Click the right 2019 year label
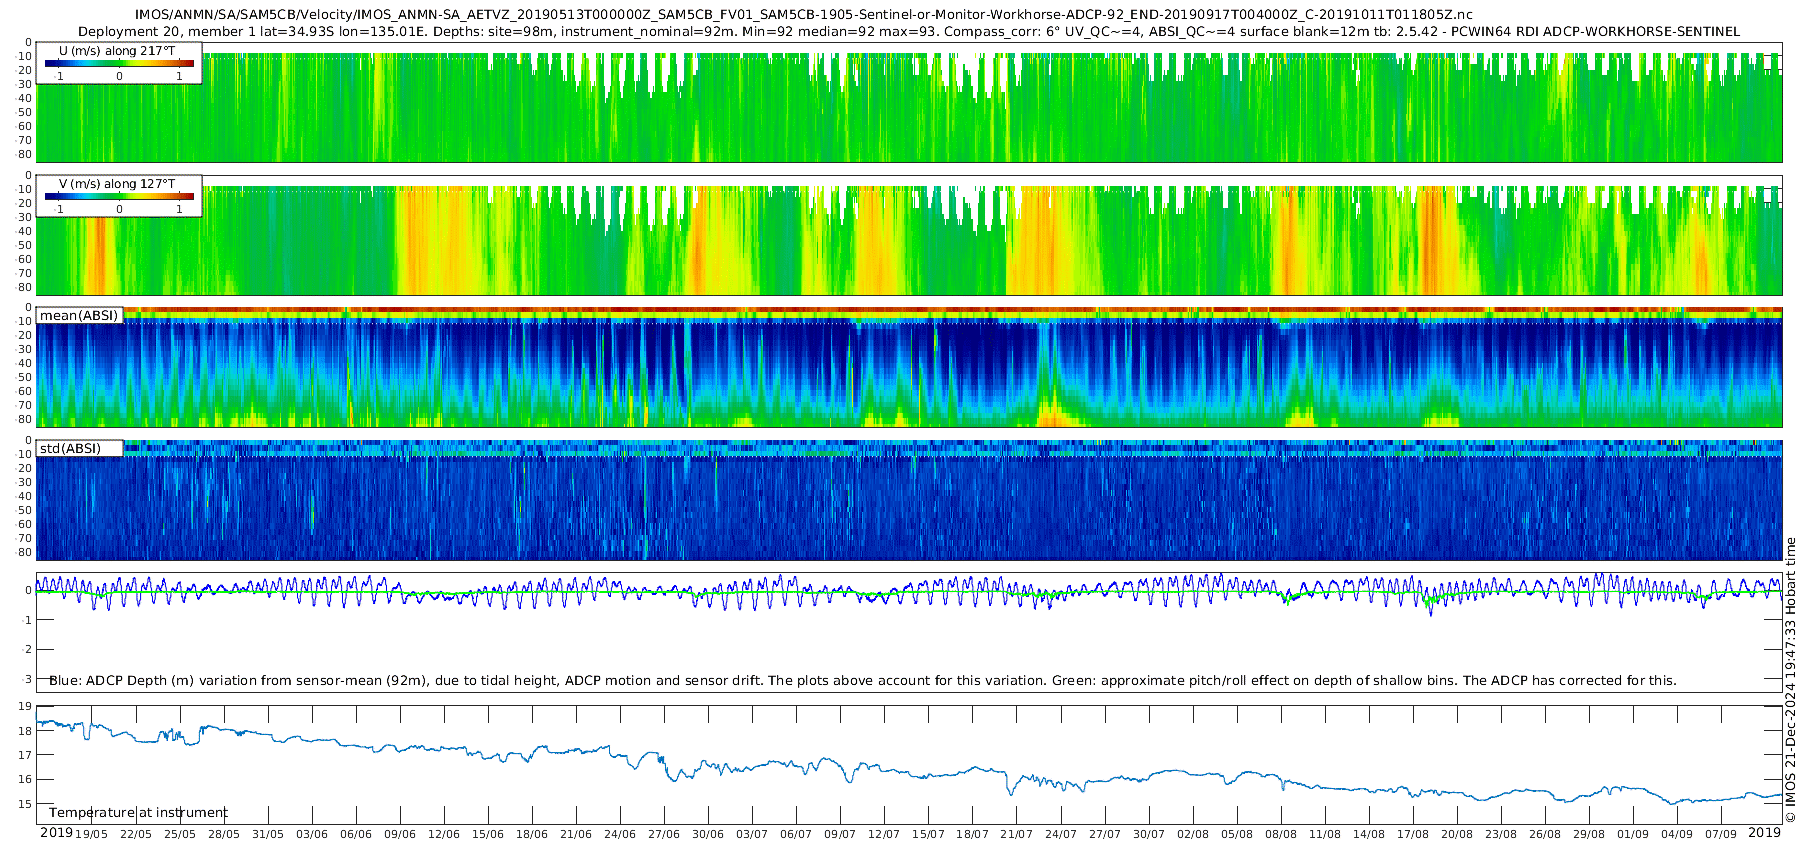 [x=1764, y=833]
